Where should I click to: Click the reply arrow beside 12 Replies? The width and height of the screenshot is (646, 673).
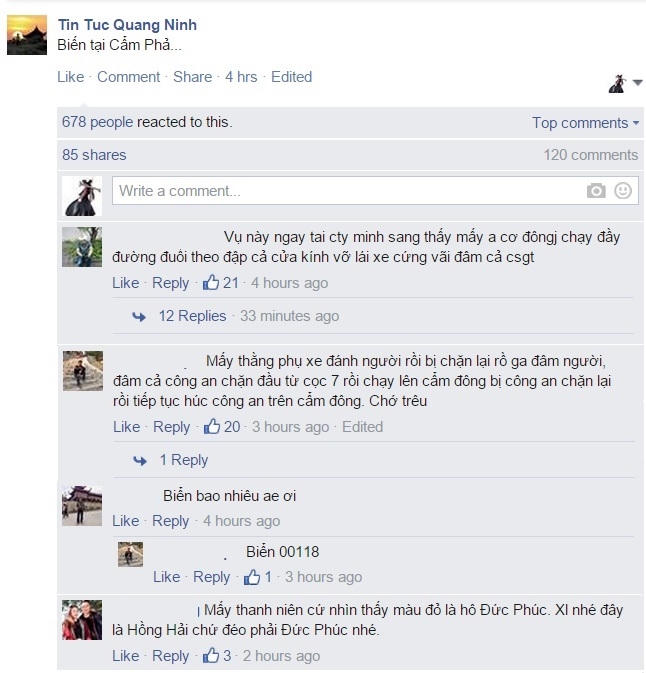point(139,317)
